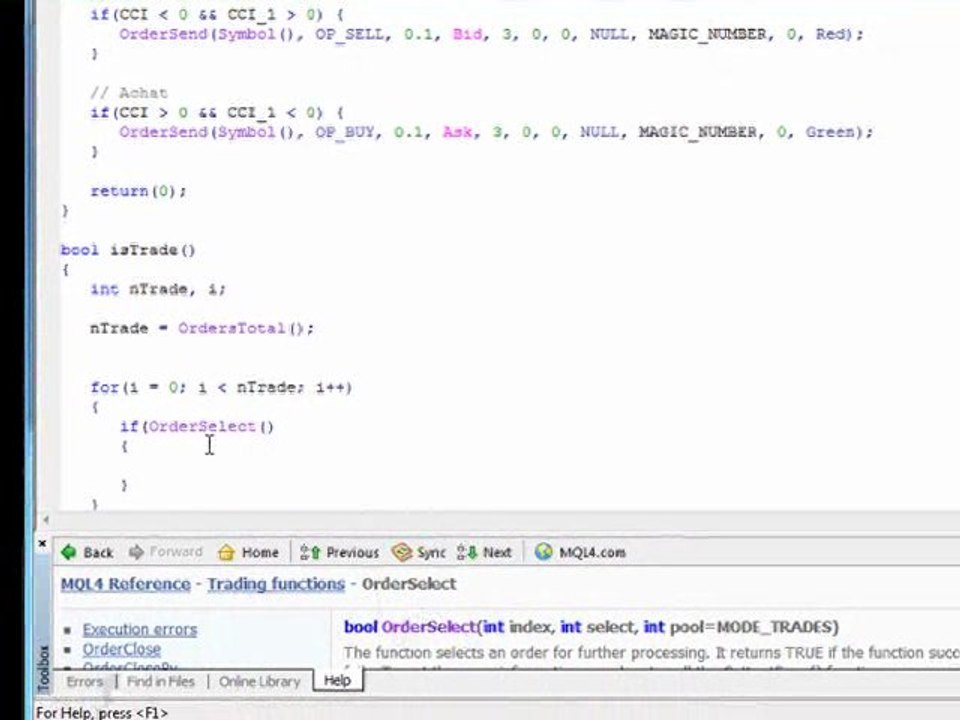Click the green Back arrow icon
The width and height of the screenshot is (960, 720).
[x=69, y=552]
